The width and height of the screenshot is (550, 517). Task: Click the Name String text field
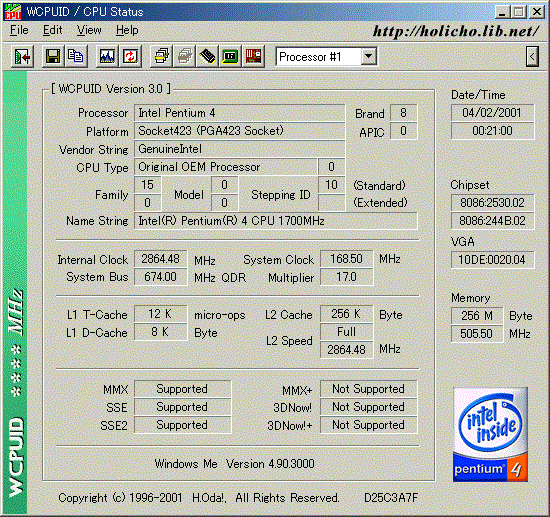click(276, 221)
